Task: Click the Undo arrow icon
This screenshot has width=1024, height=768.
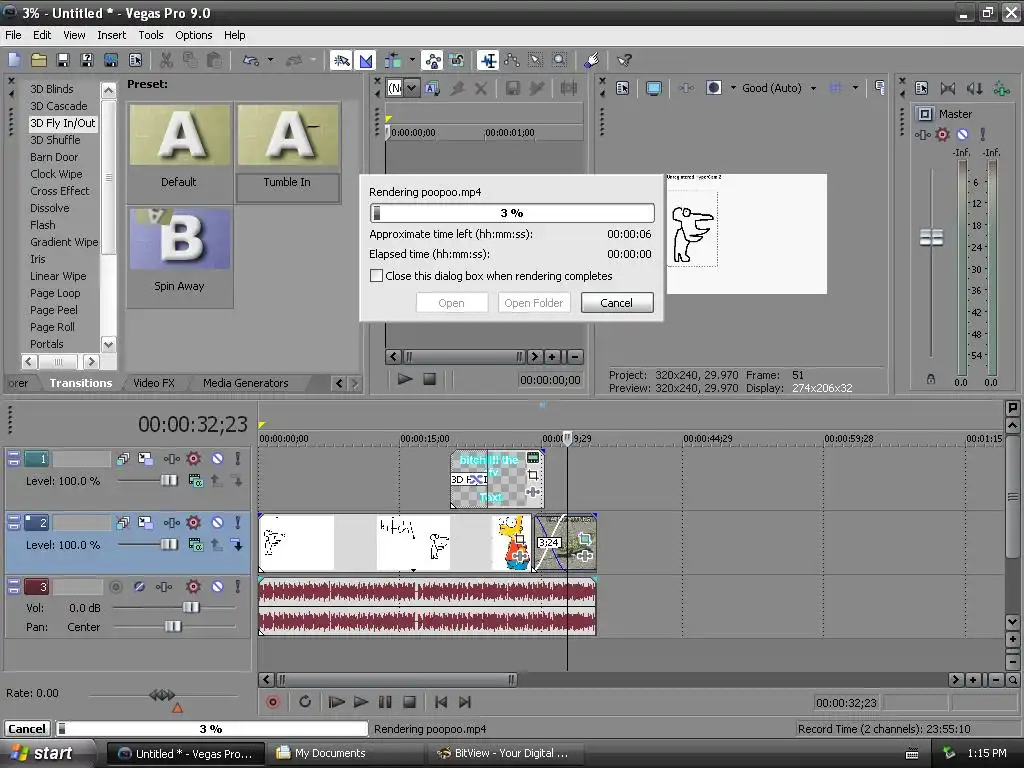Action: tap(250, 60)
